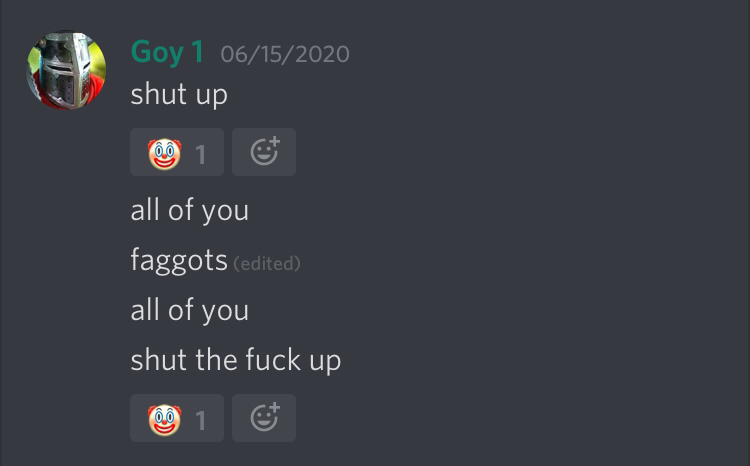Select the count 1 beside the bottom clown emoji
Screen dimensions: 750x466
200,421
